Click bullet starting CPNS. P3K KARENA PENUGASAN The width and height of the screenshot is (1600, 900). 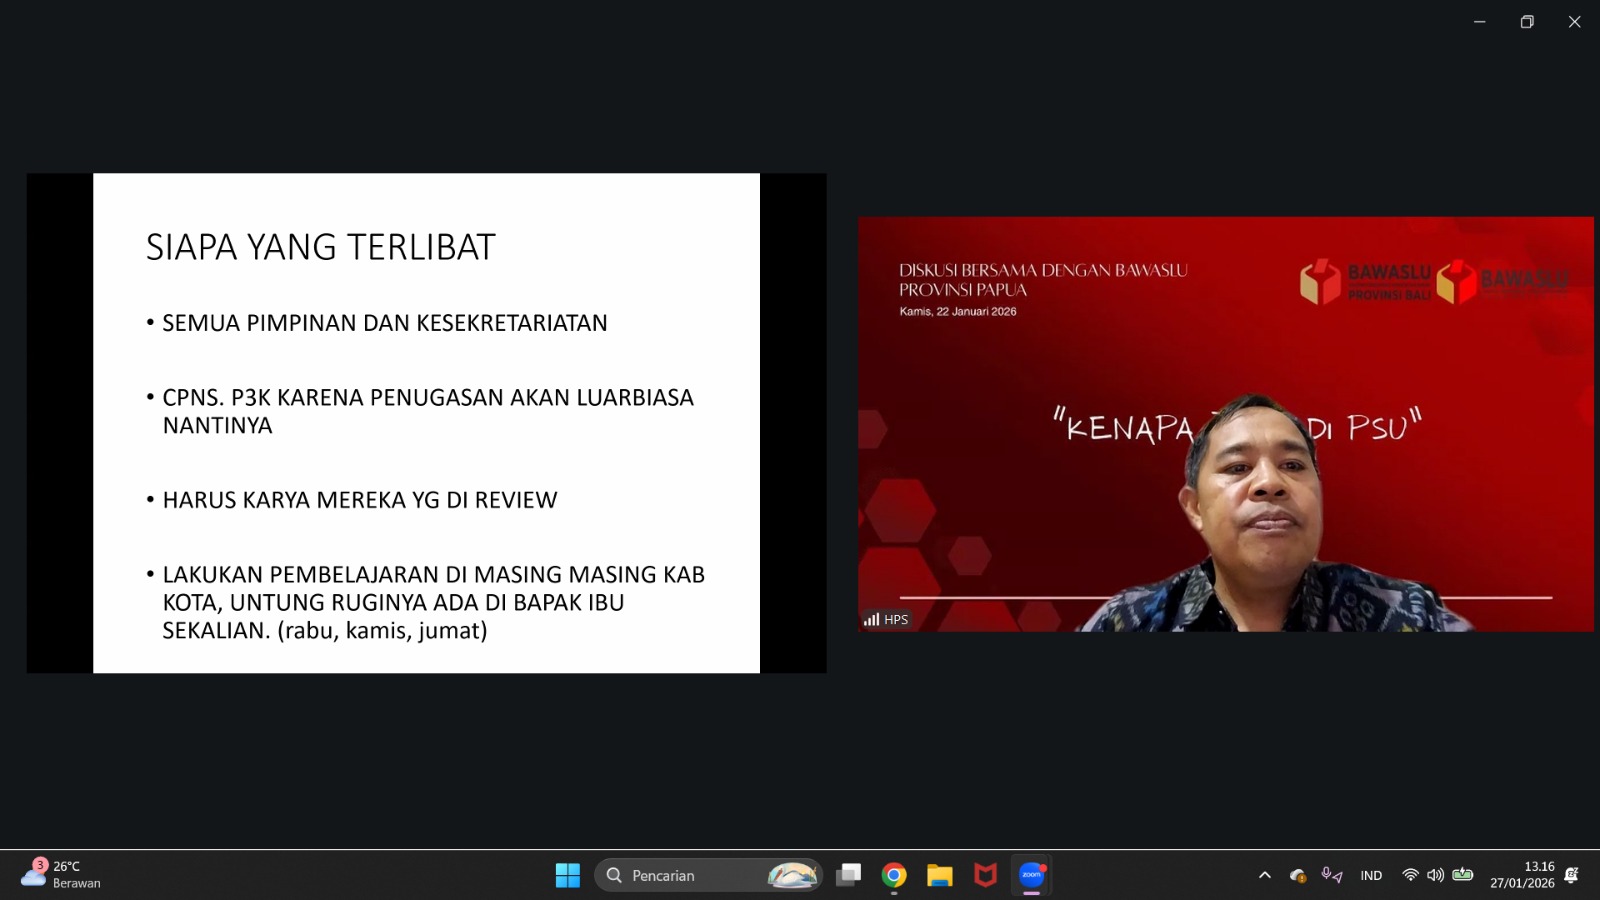(x=428, y=411)
